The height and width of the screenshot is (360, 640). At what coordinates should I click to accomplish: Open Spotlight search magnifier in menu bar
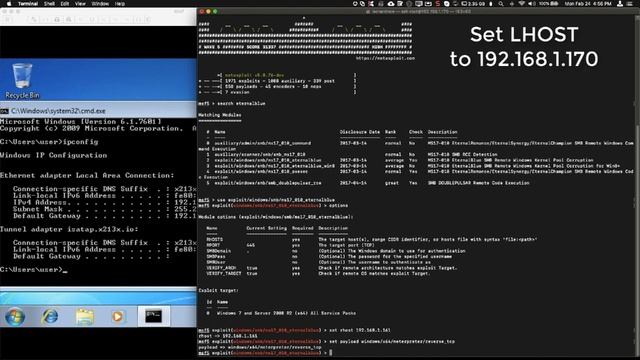click(x=501, y=4)
